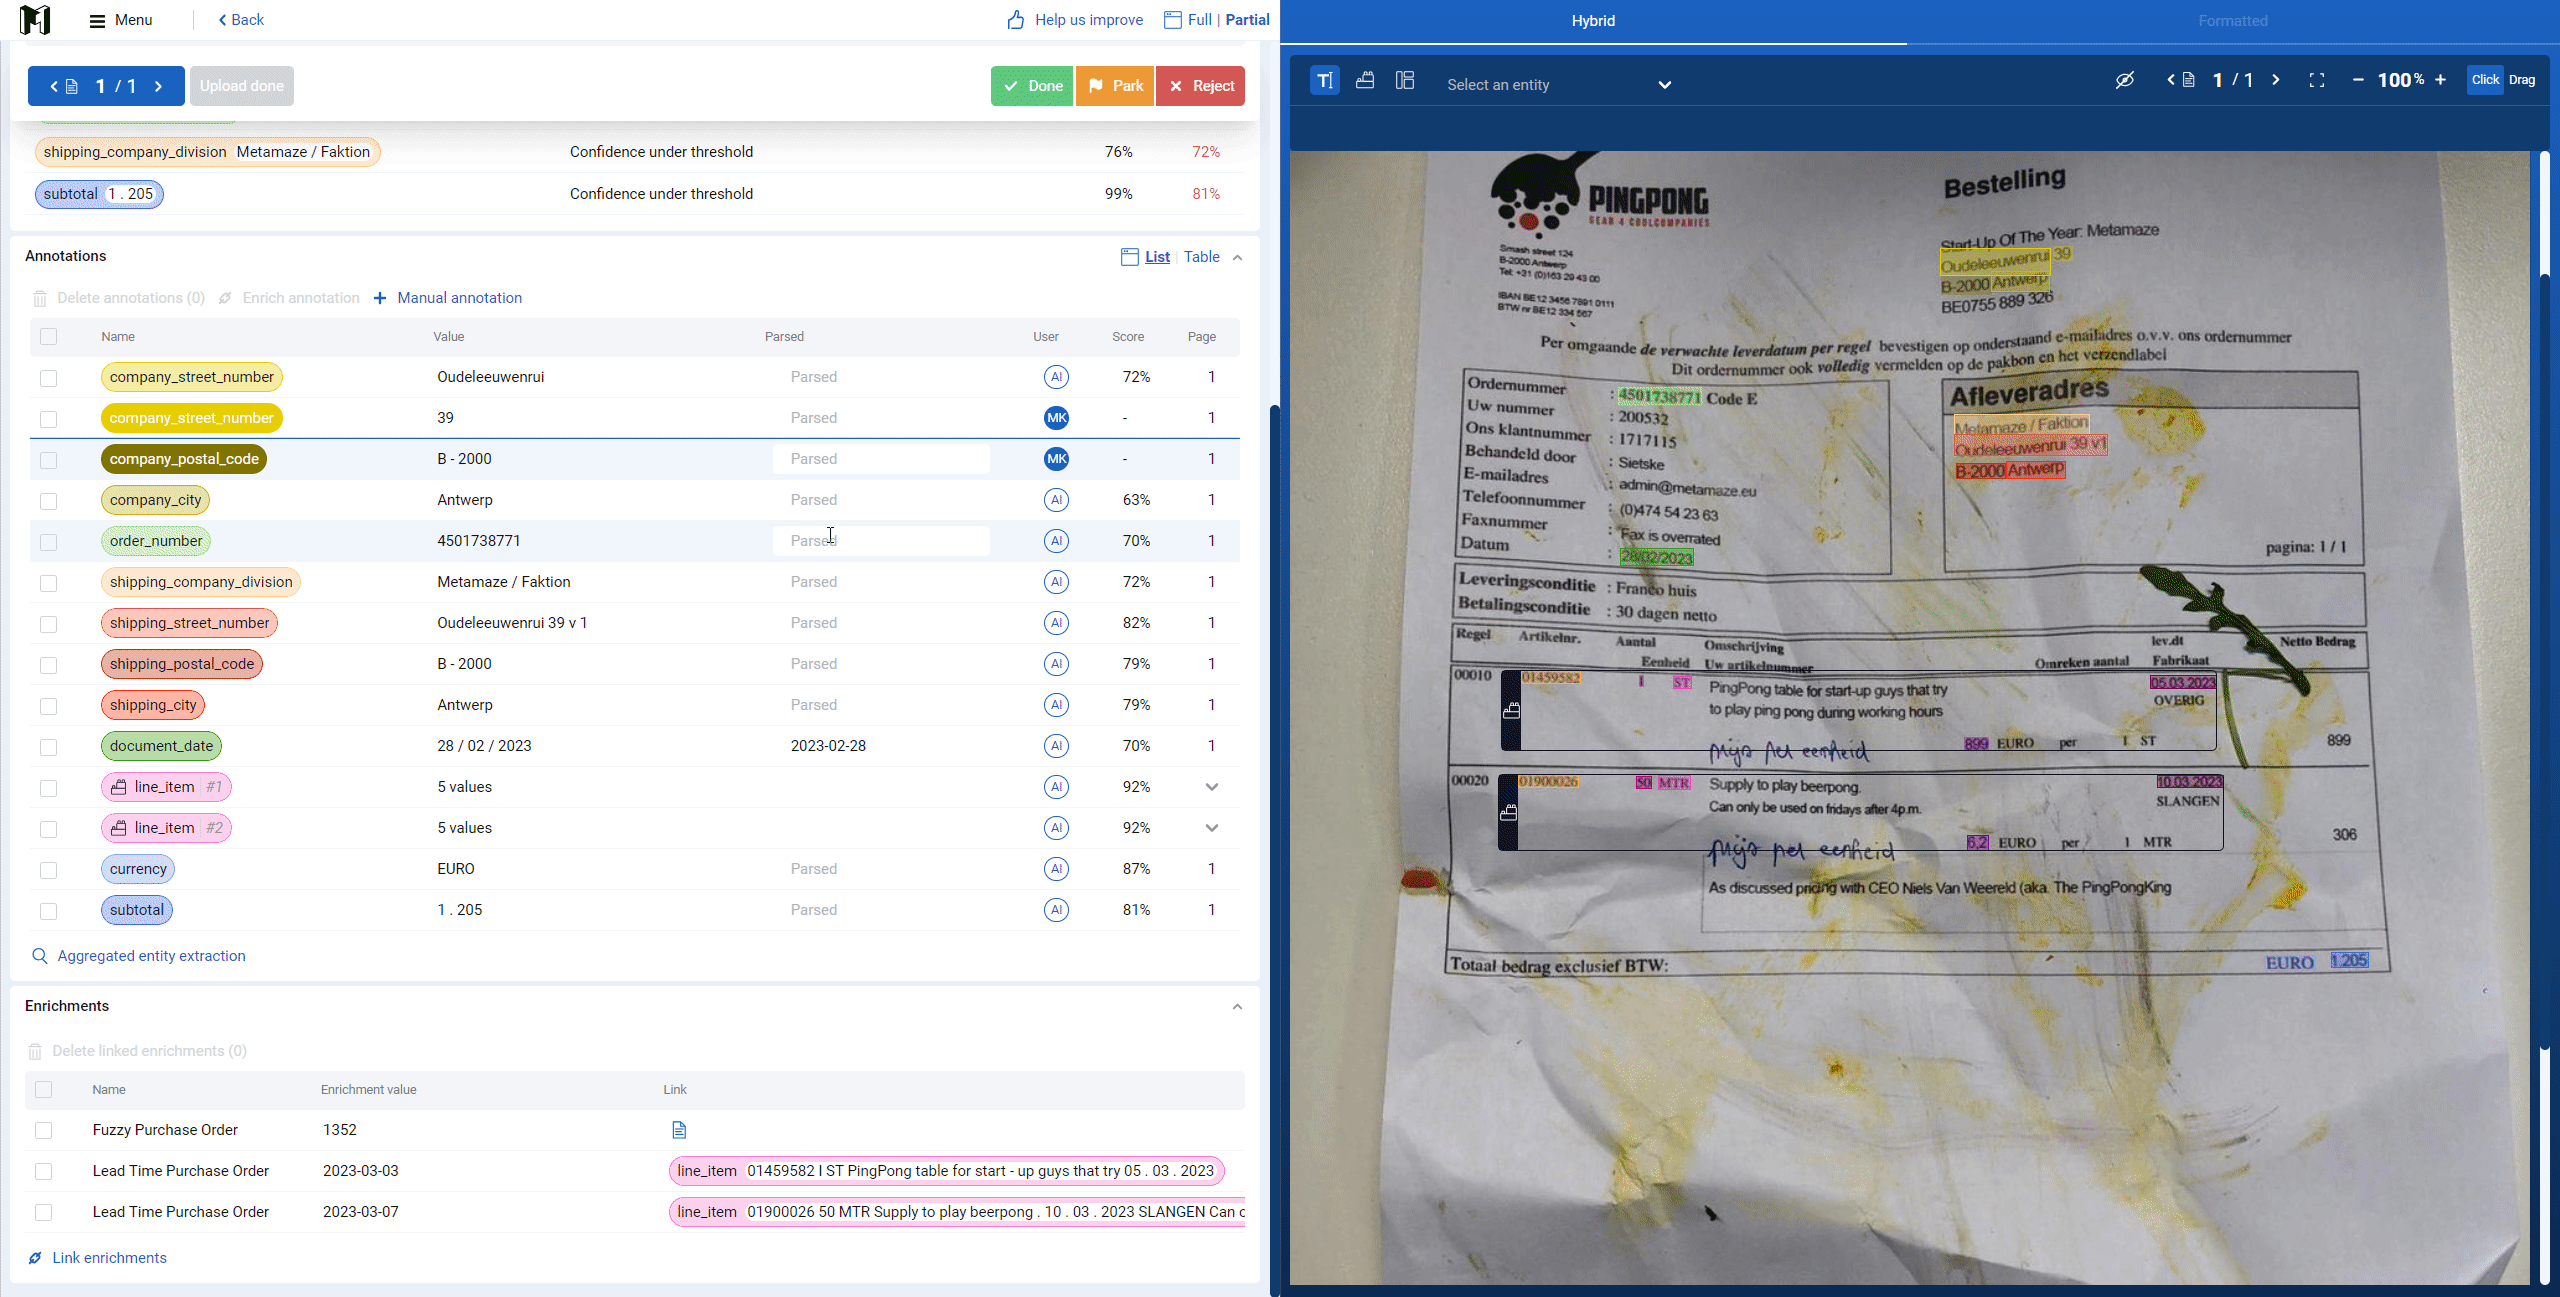Go Back using the back link
The height and width of the screenshot is (1297, 2560).
tap(241, 20)
